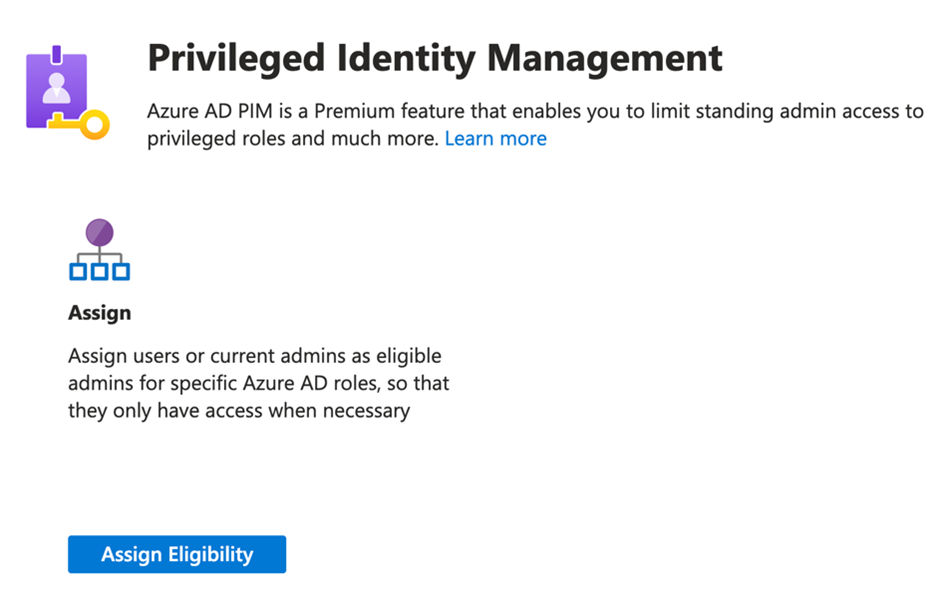Open the Learn more link

[x=495, y=139]
